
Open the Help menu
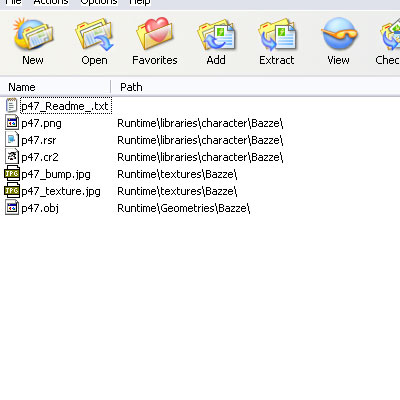140,2
